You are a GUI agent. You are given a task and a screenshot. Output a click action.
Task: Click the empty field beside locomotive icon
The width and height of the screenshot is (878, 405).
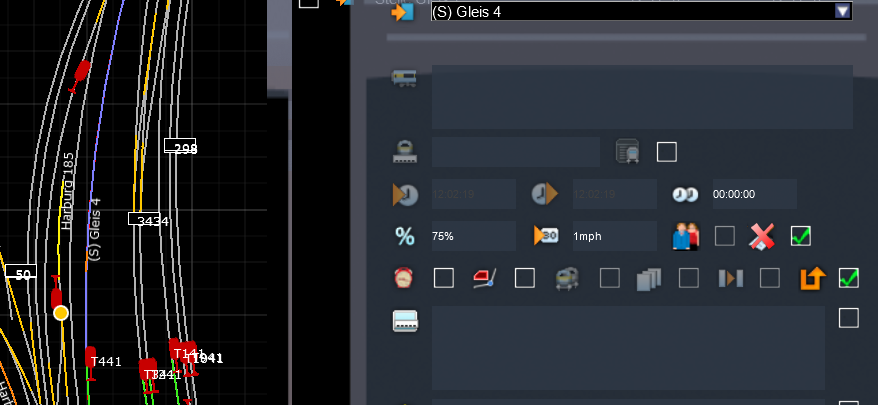click(x=516, y=152)
